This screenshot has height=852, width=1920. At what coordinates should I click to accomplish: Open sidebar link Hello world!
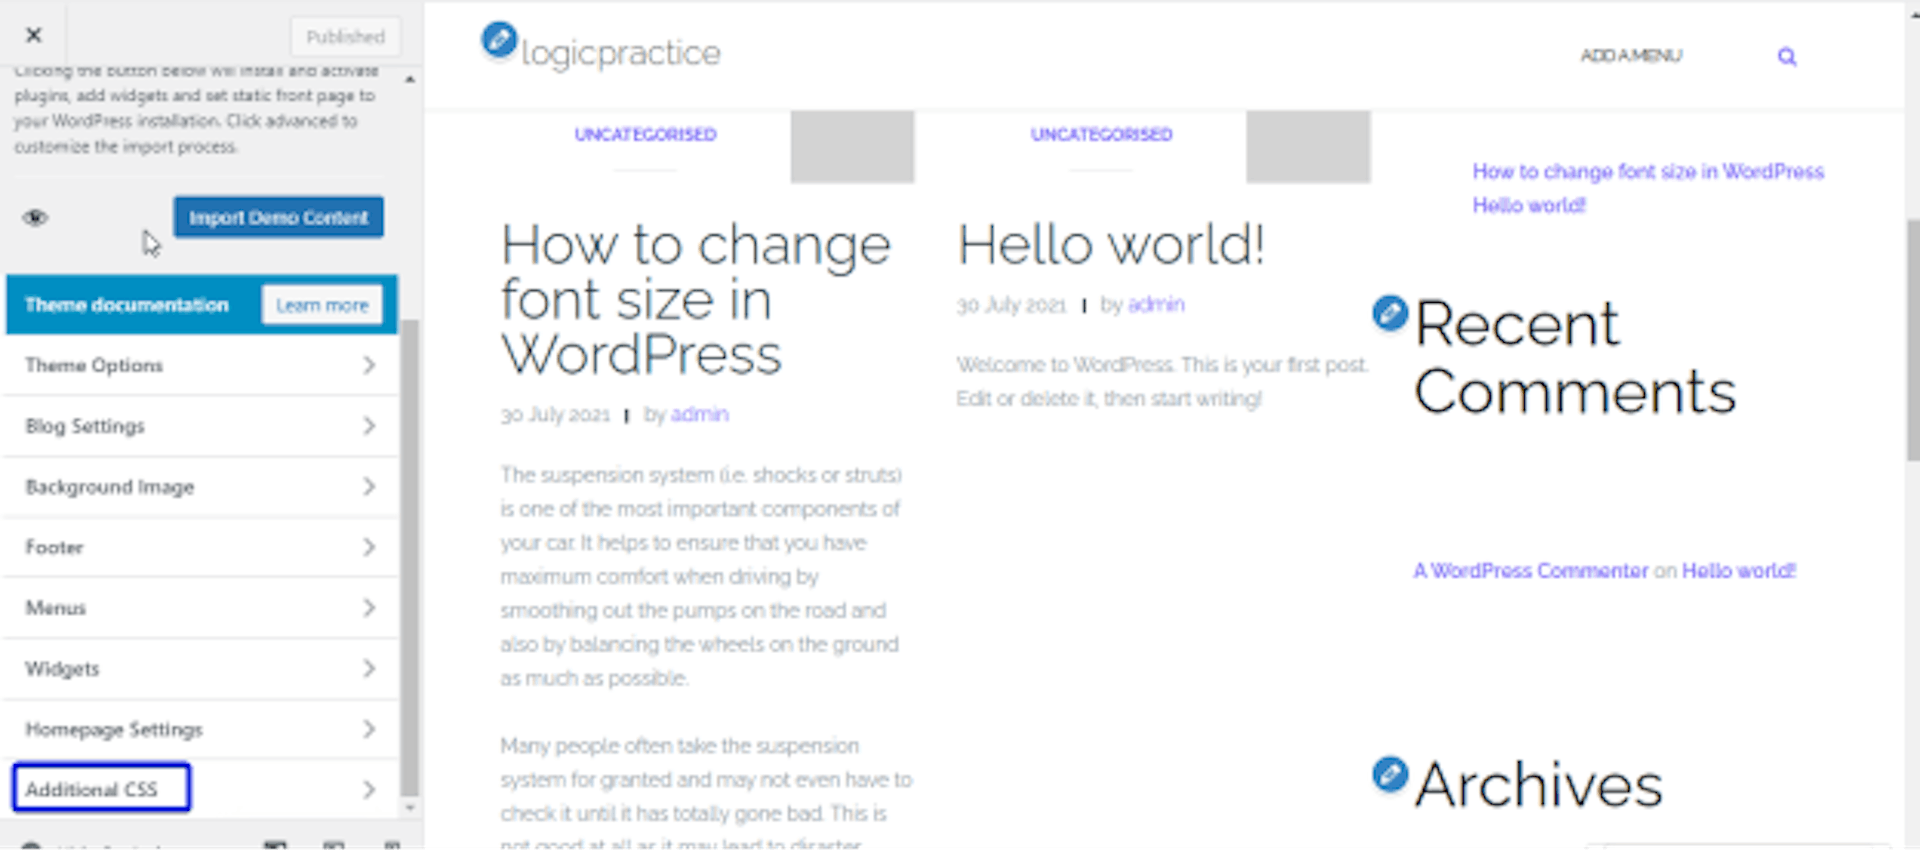point(1529,205)
